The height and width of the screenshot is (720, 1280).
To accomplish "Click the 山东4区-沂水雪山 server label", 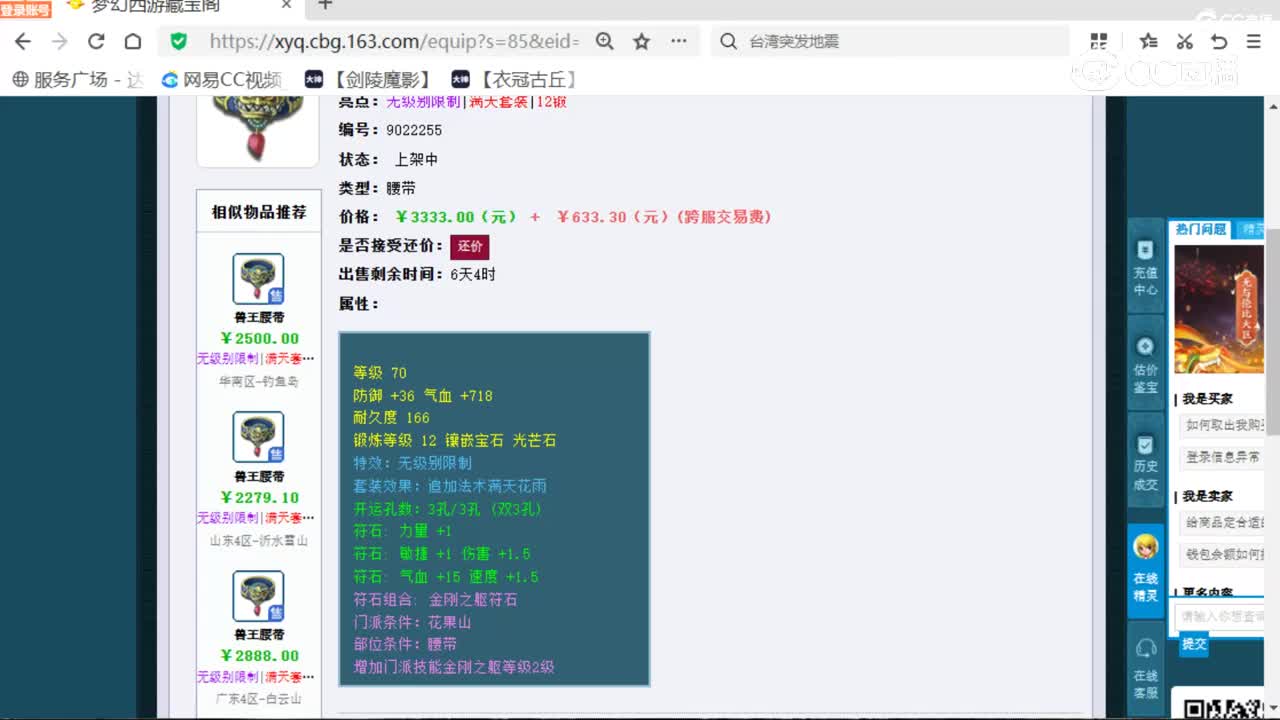I will (x=259, y=541).
